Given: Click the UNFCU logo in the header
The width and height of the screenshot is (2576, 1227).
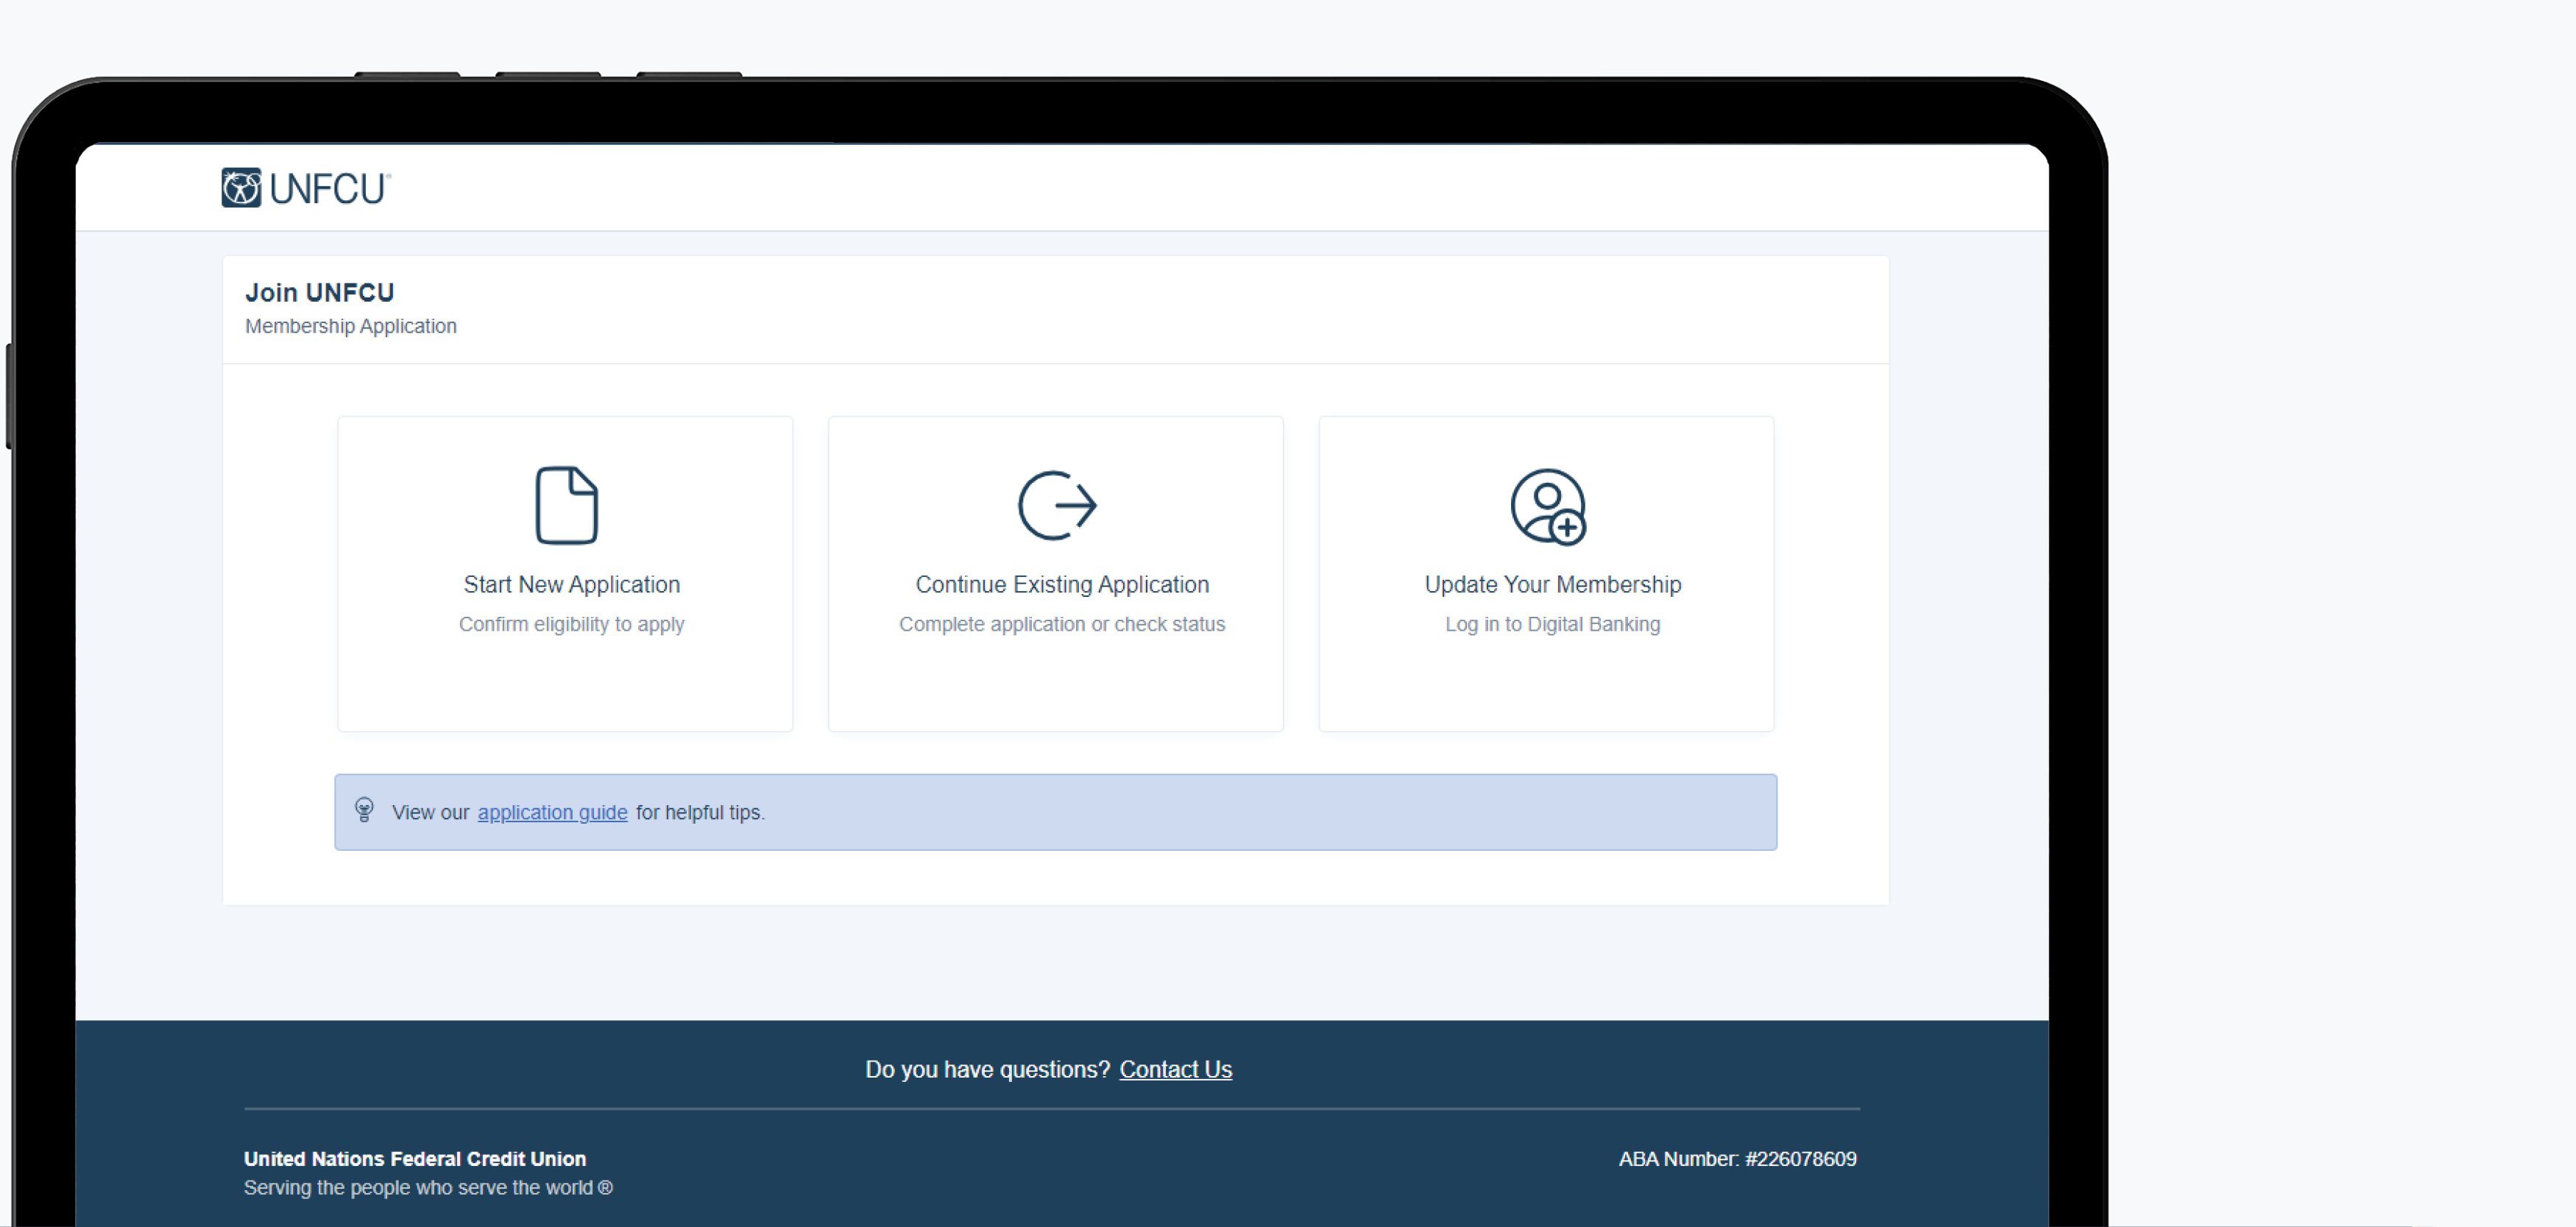Looking at the screenshot, I should pyautogui.click(x=306, y=188).
